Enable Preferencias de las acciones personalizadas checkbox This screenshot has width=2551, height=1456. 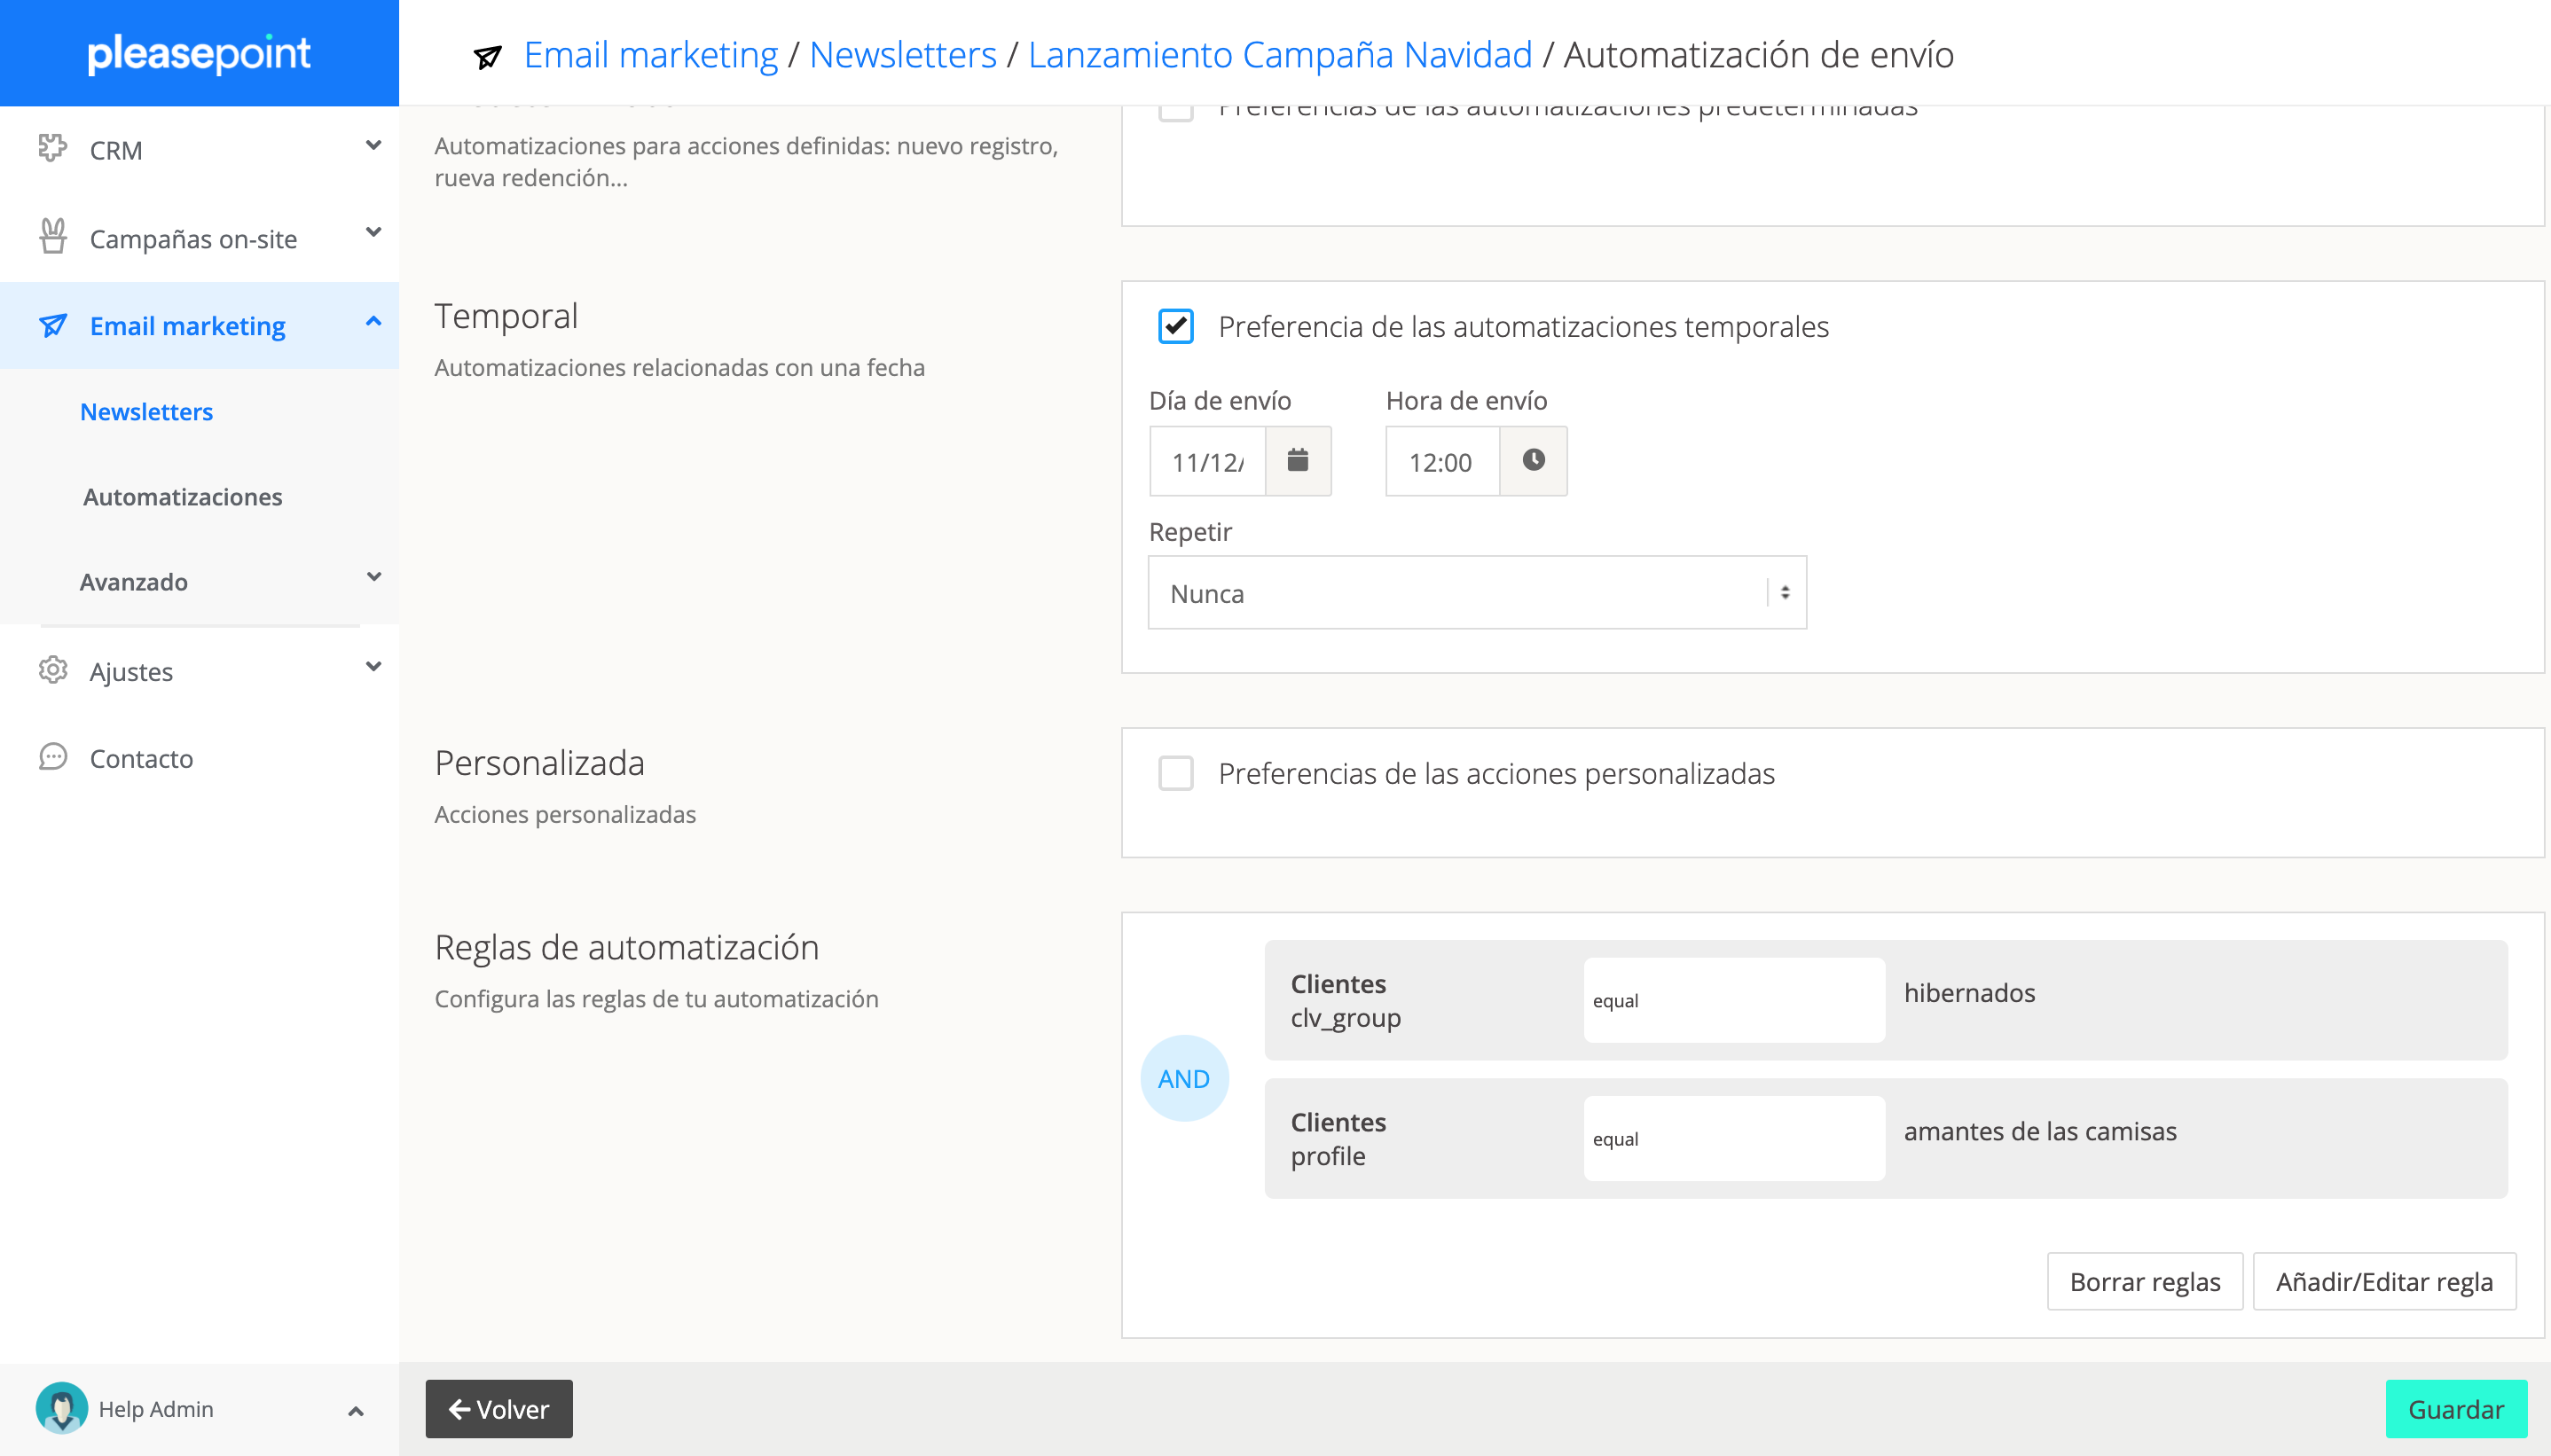pos(1175,773)
